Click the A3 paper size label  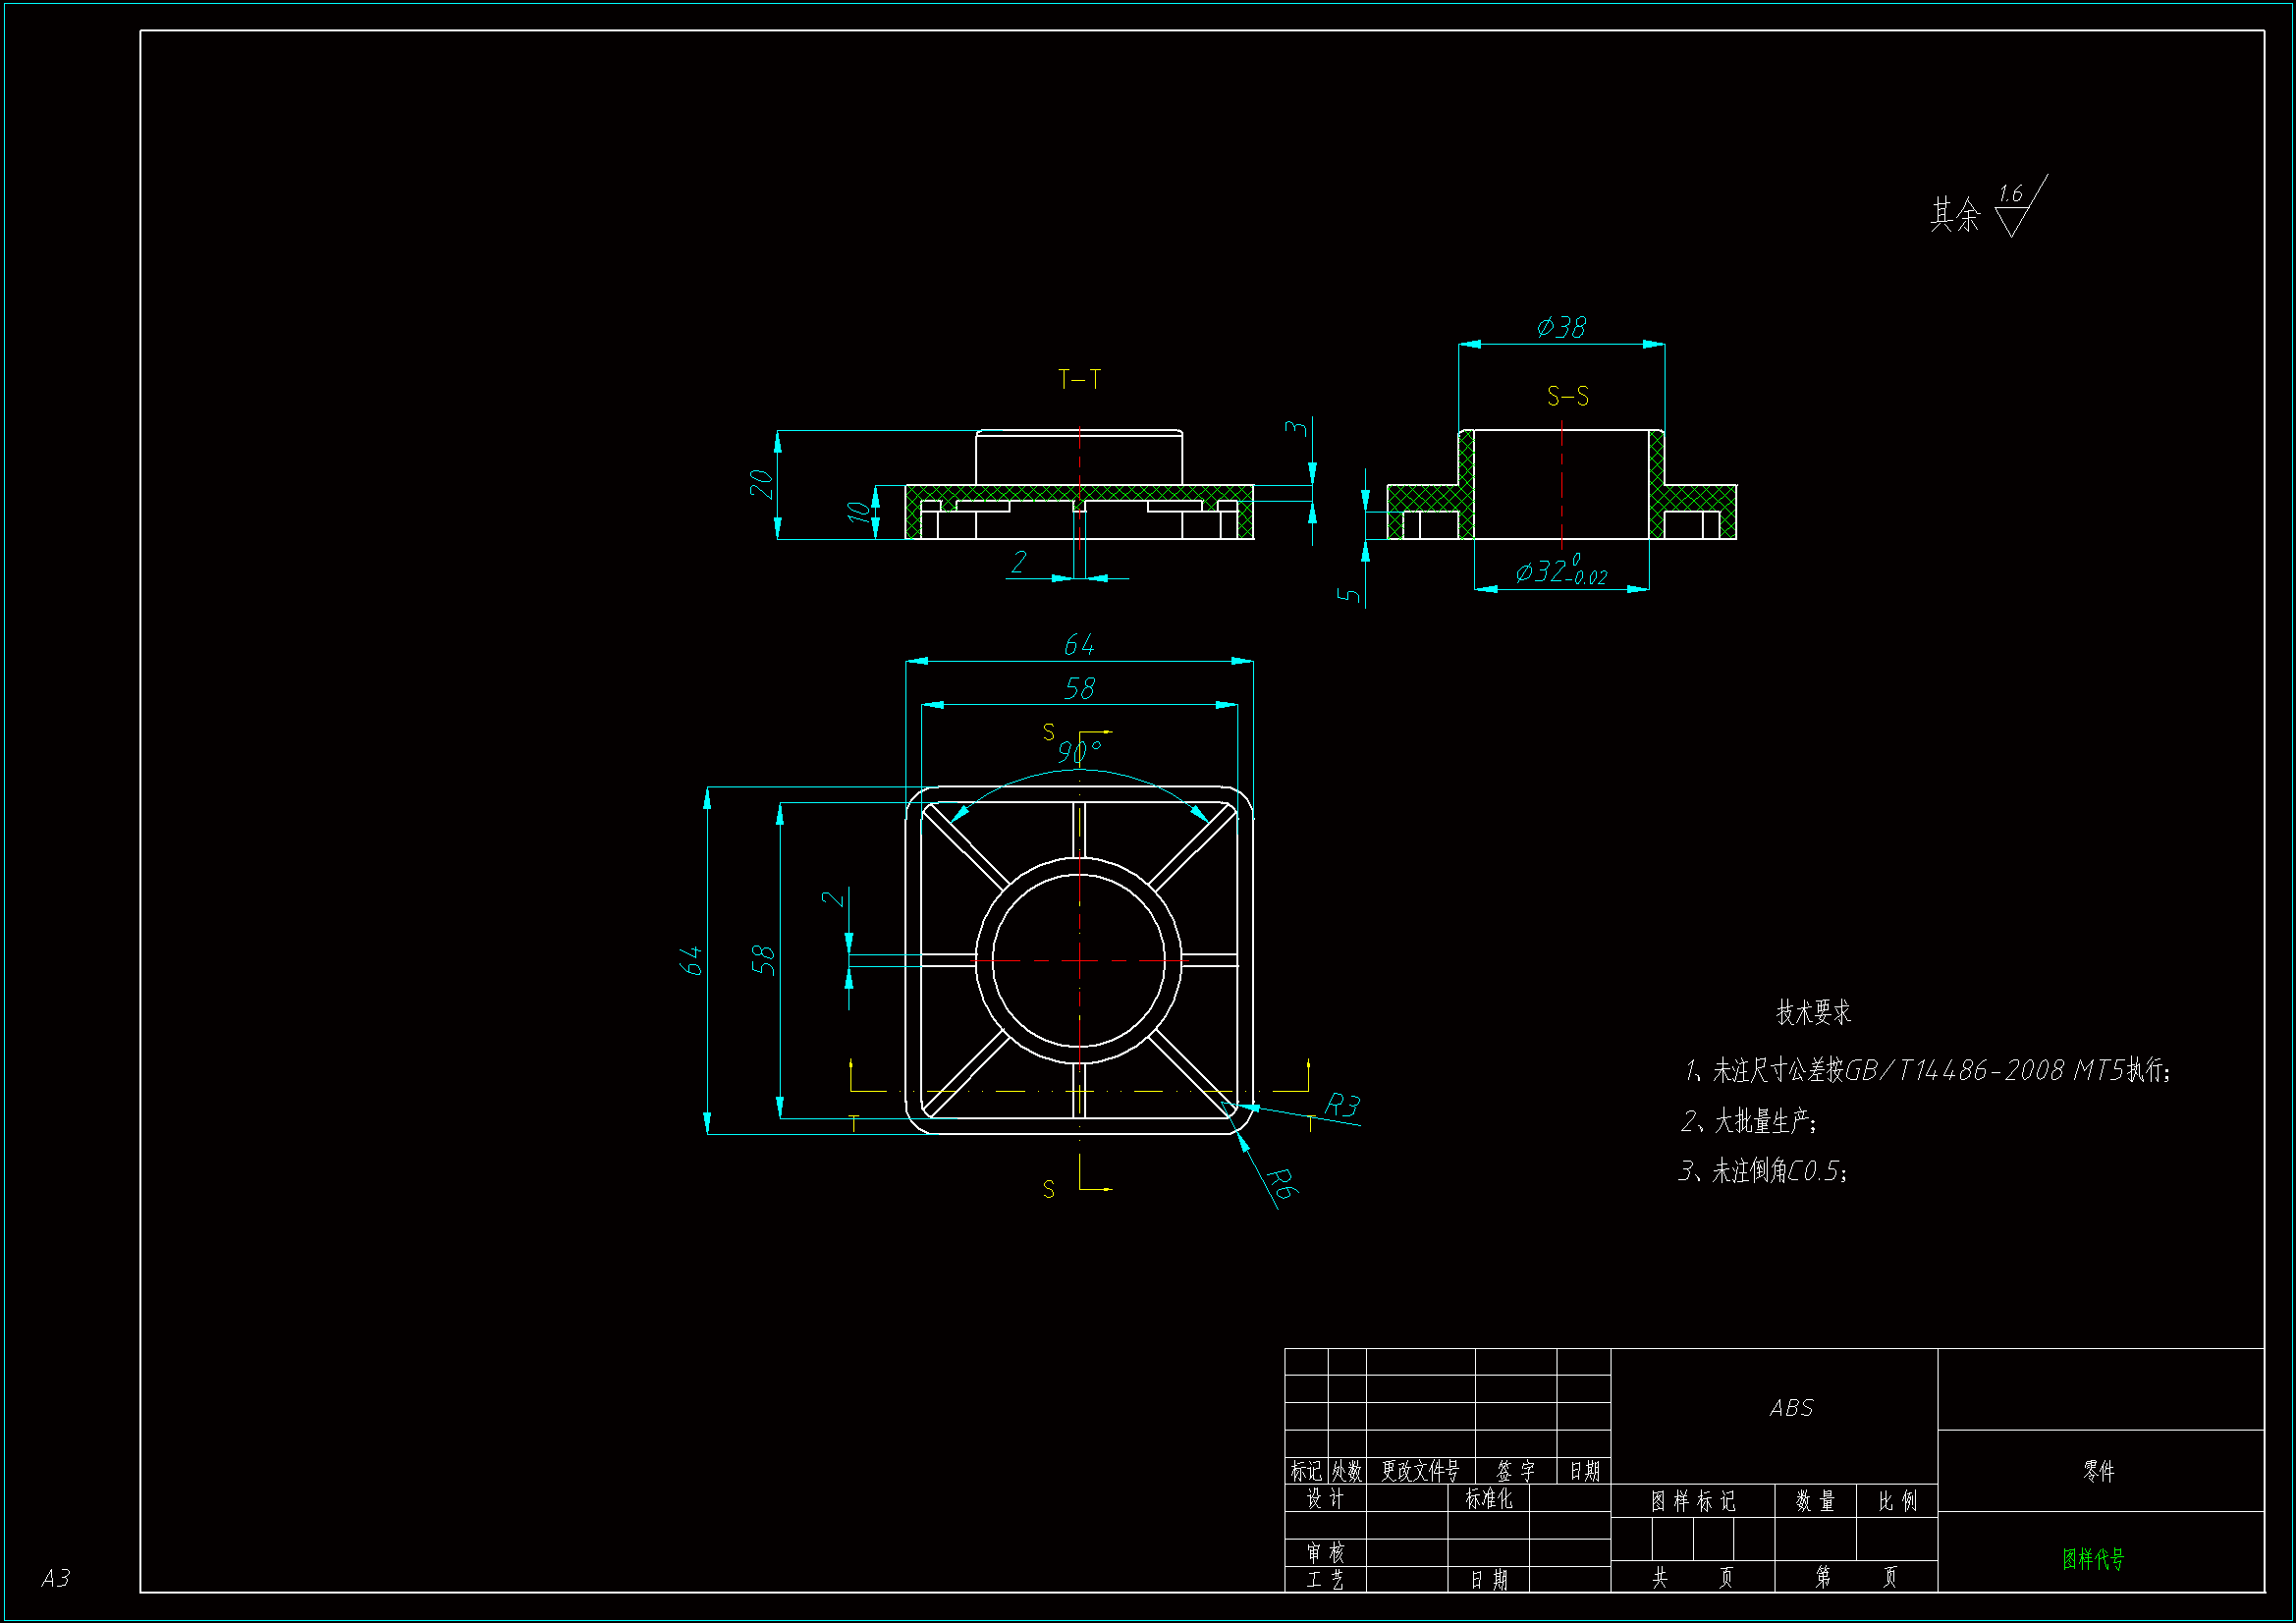[56, 1578]
